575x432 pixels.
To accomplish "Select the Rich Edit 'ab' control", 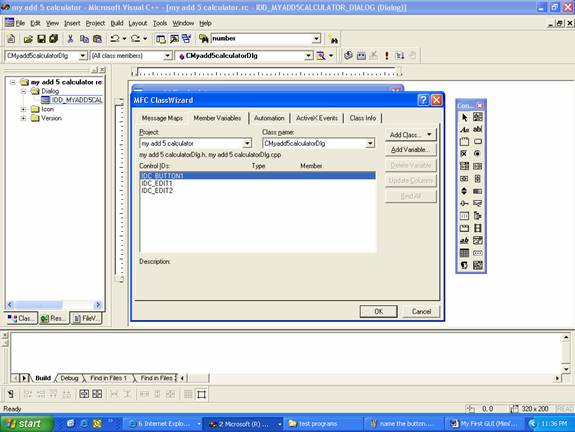I will [x=465, y=241].
